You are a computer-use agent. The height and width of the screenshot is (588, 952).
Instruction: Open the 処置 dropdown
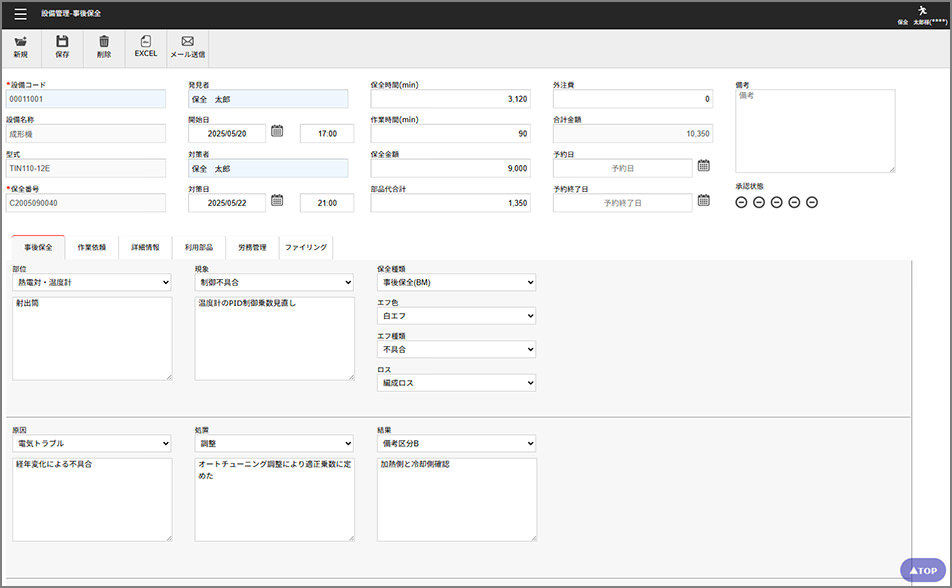pos(274,443)
